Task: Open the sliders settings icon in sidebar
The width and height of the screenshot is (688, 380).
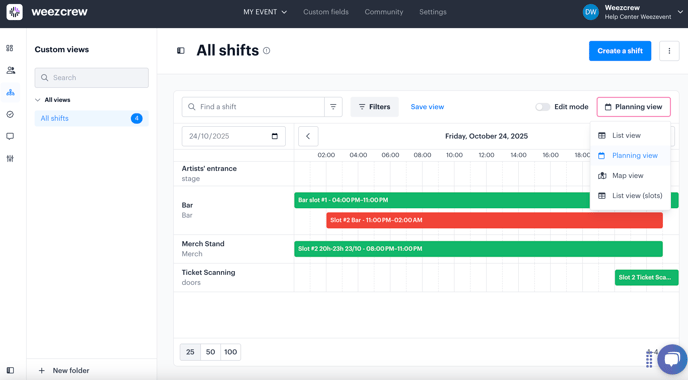Action: click(10, 158)
